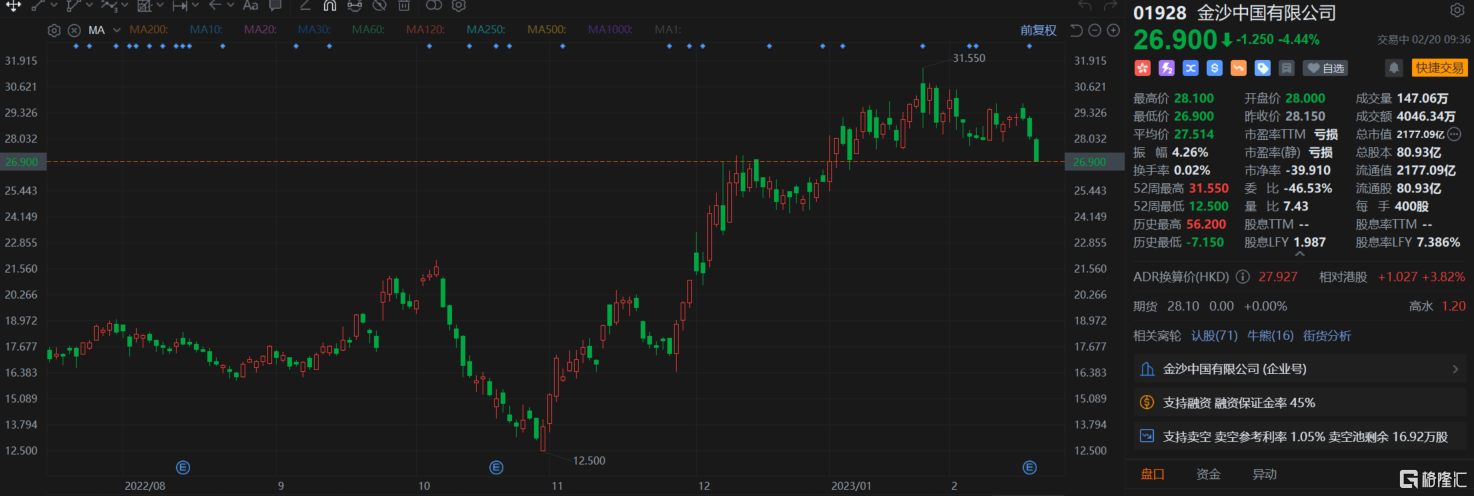Select the crosshair move cursor tool
Viewport: 1474px width, 496px height.
pyautogui.click(x=13, y=5)
